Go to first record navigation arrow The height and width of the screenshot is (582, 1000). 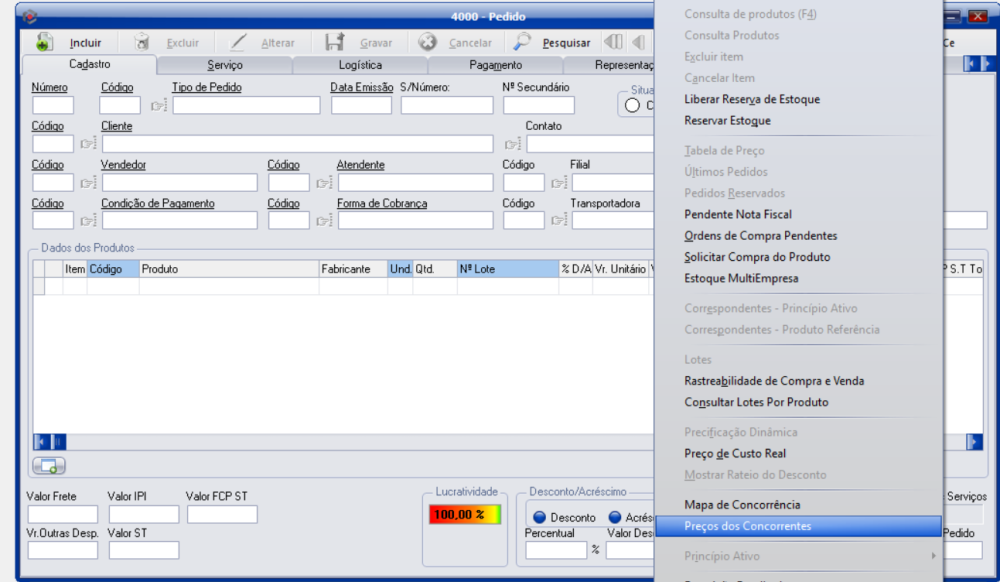pyautogui.click(x=613, y=43)
